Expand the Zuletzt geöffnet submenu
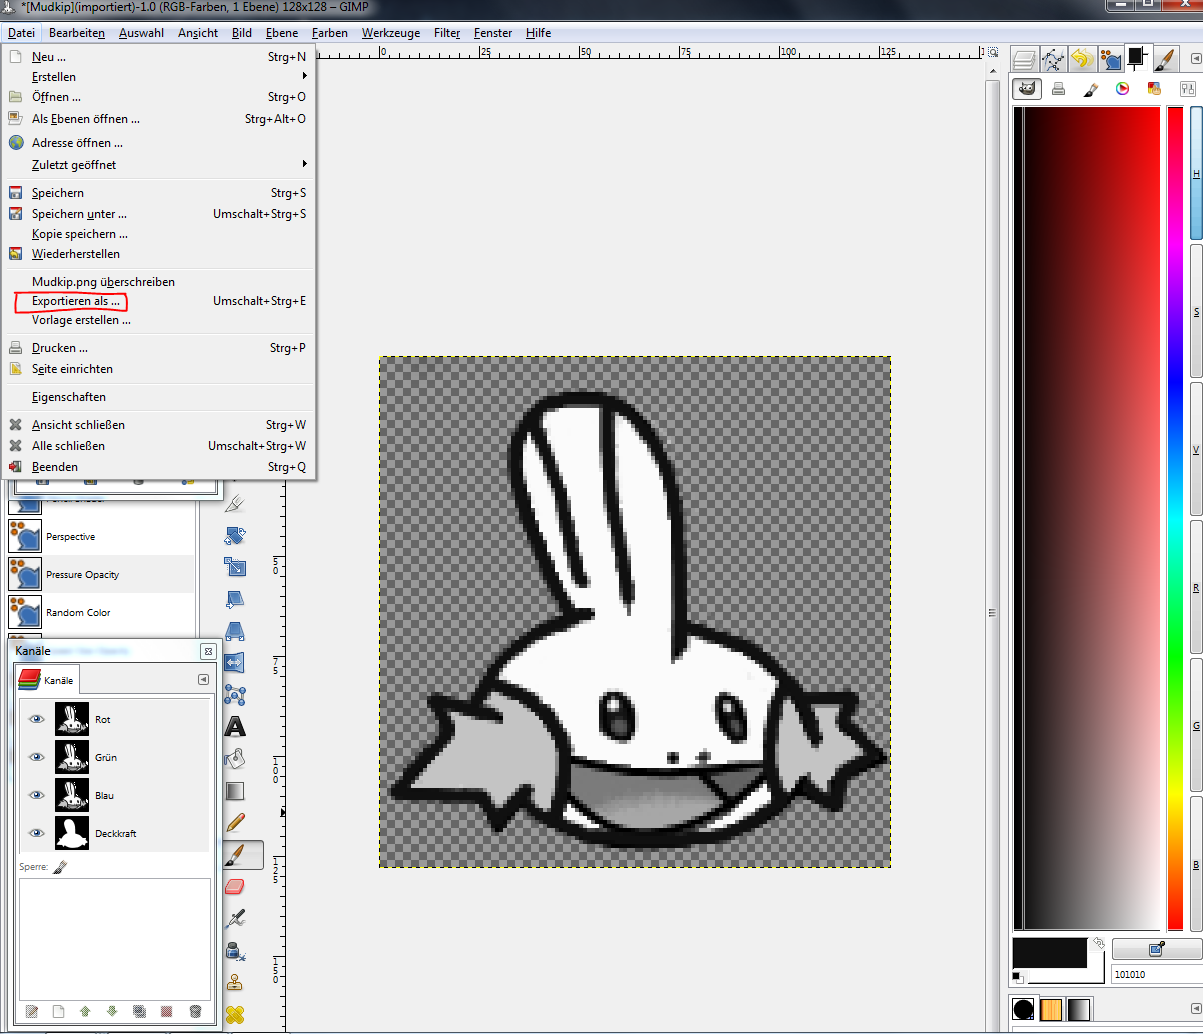This screenshot has height=1034, width=1203. (160, 164)
